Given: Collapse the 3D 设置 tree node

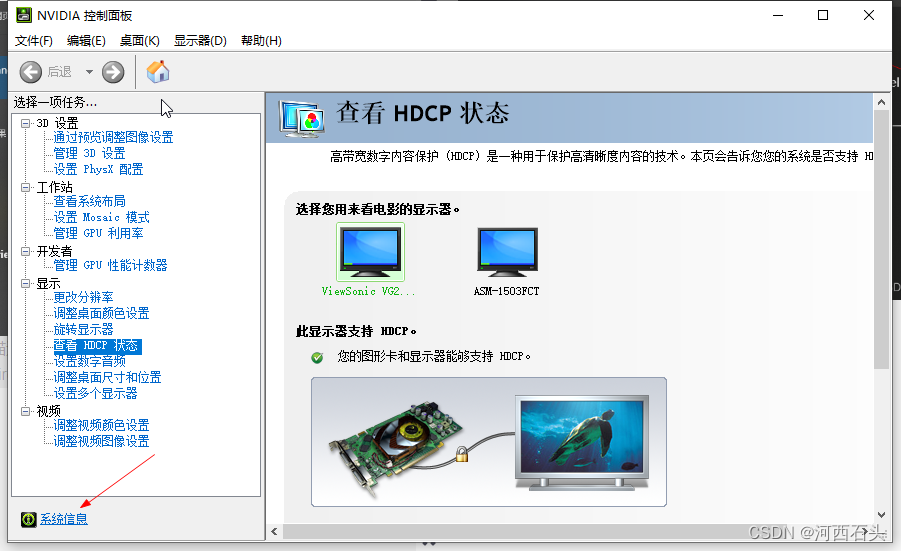Looking at the screenshot, I should coord(26,123).
